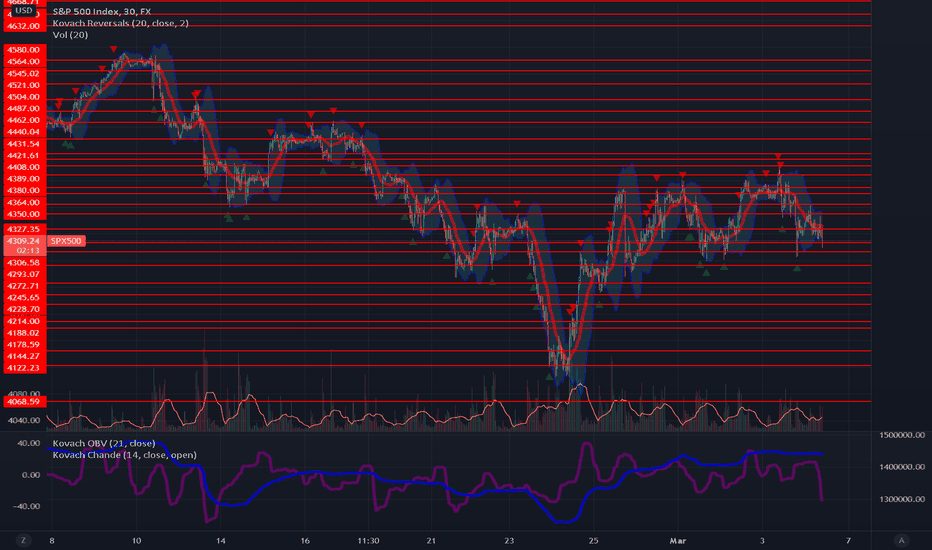Select the 4431.54 price level label
The image size is (932, 550).
pyautogui.click(x=24, y=144)
